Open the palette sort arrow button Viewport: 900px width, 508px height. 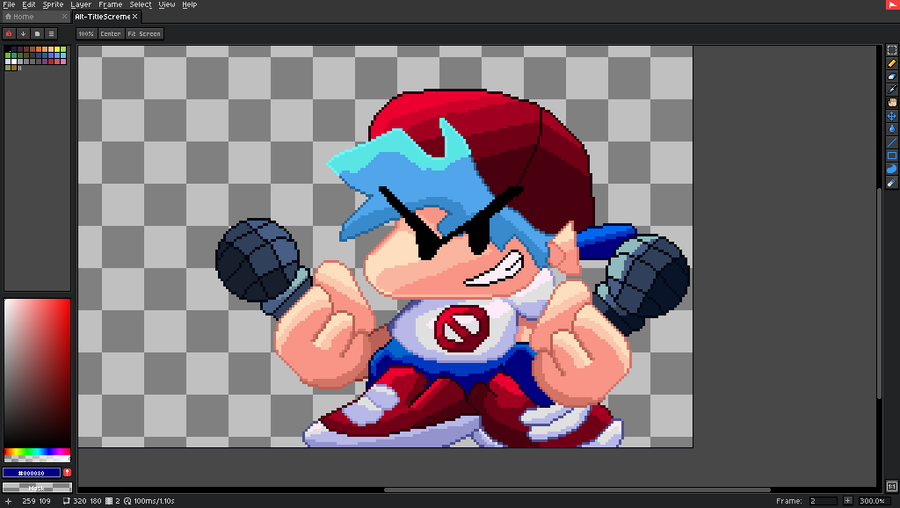[x=23, y=34]
